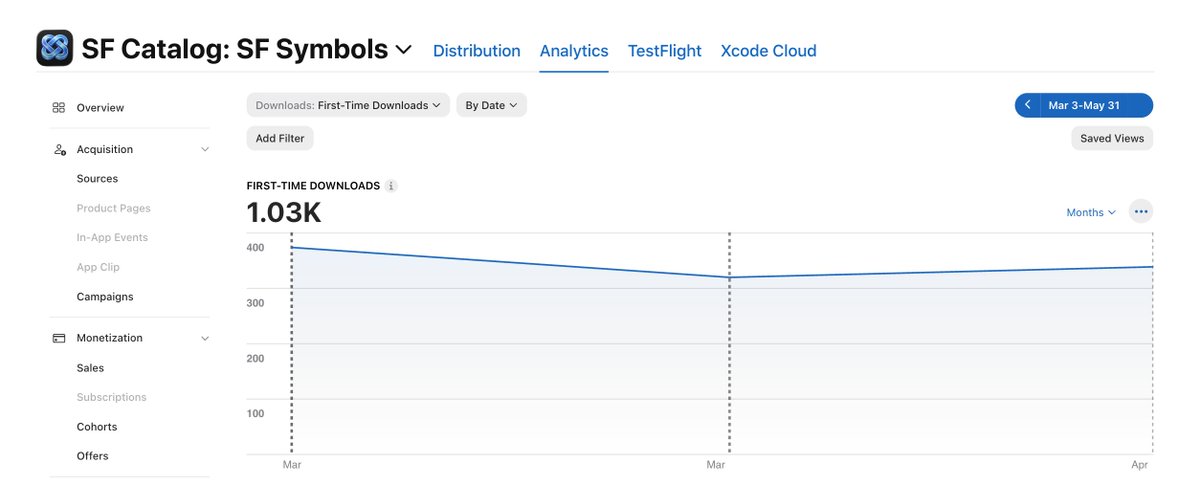Screen dimensions: 1200x485
Task: Open the By Date dropdown
Action: 491,105
